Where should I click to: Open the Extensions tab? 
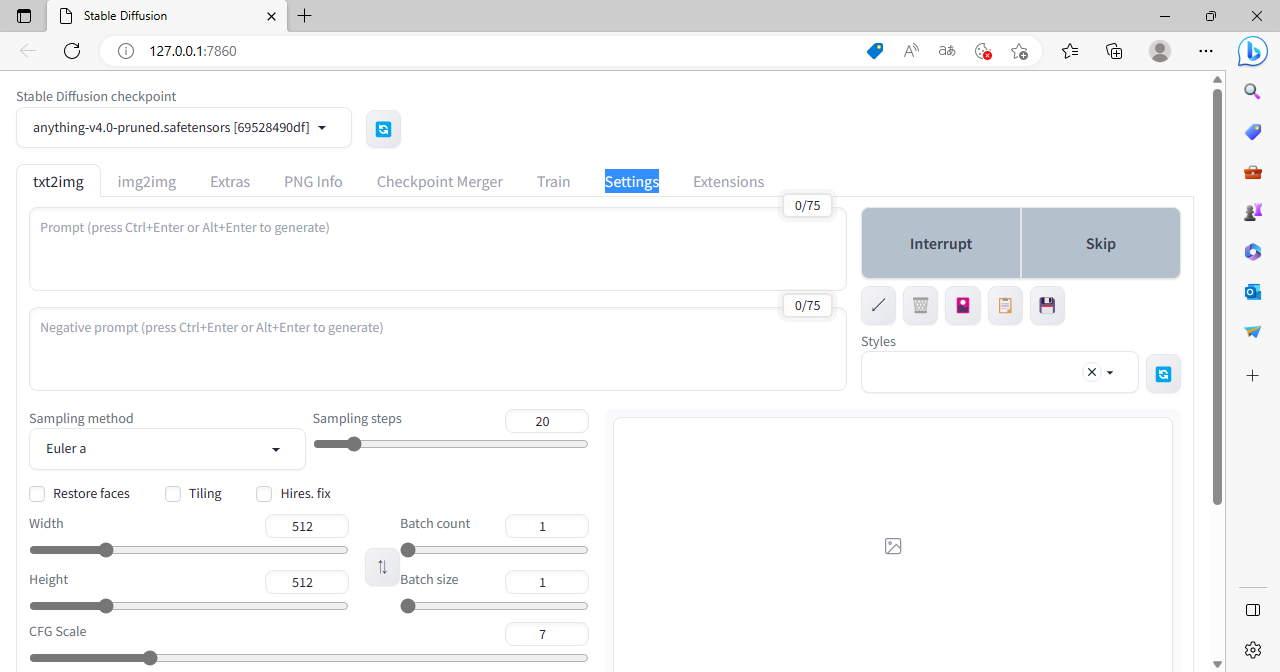728,182
